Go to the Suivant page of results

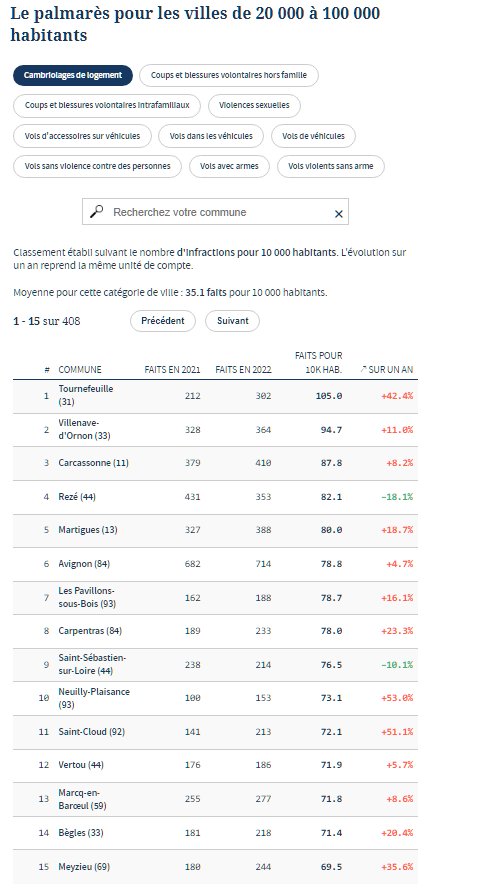click(x=232, y=321)
